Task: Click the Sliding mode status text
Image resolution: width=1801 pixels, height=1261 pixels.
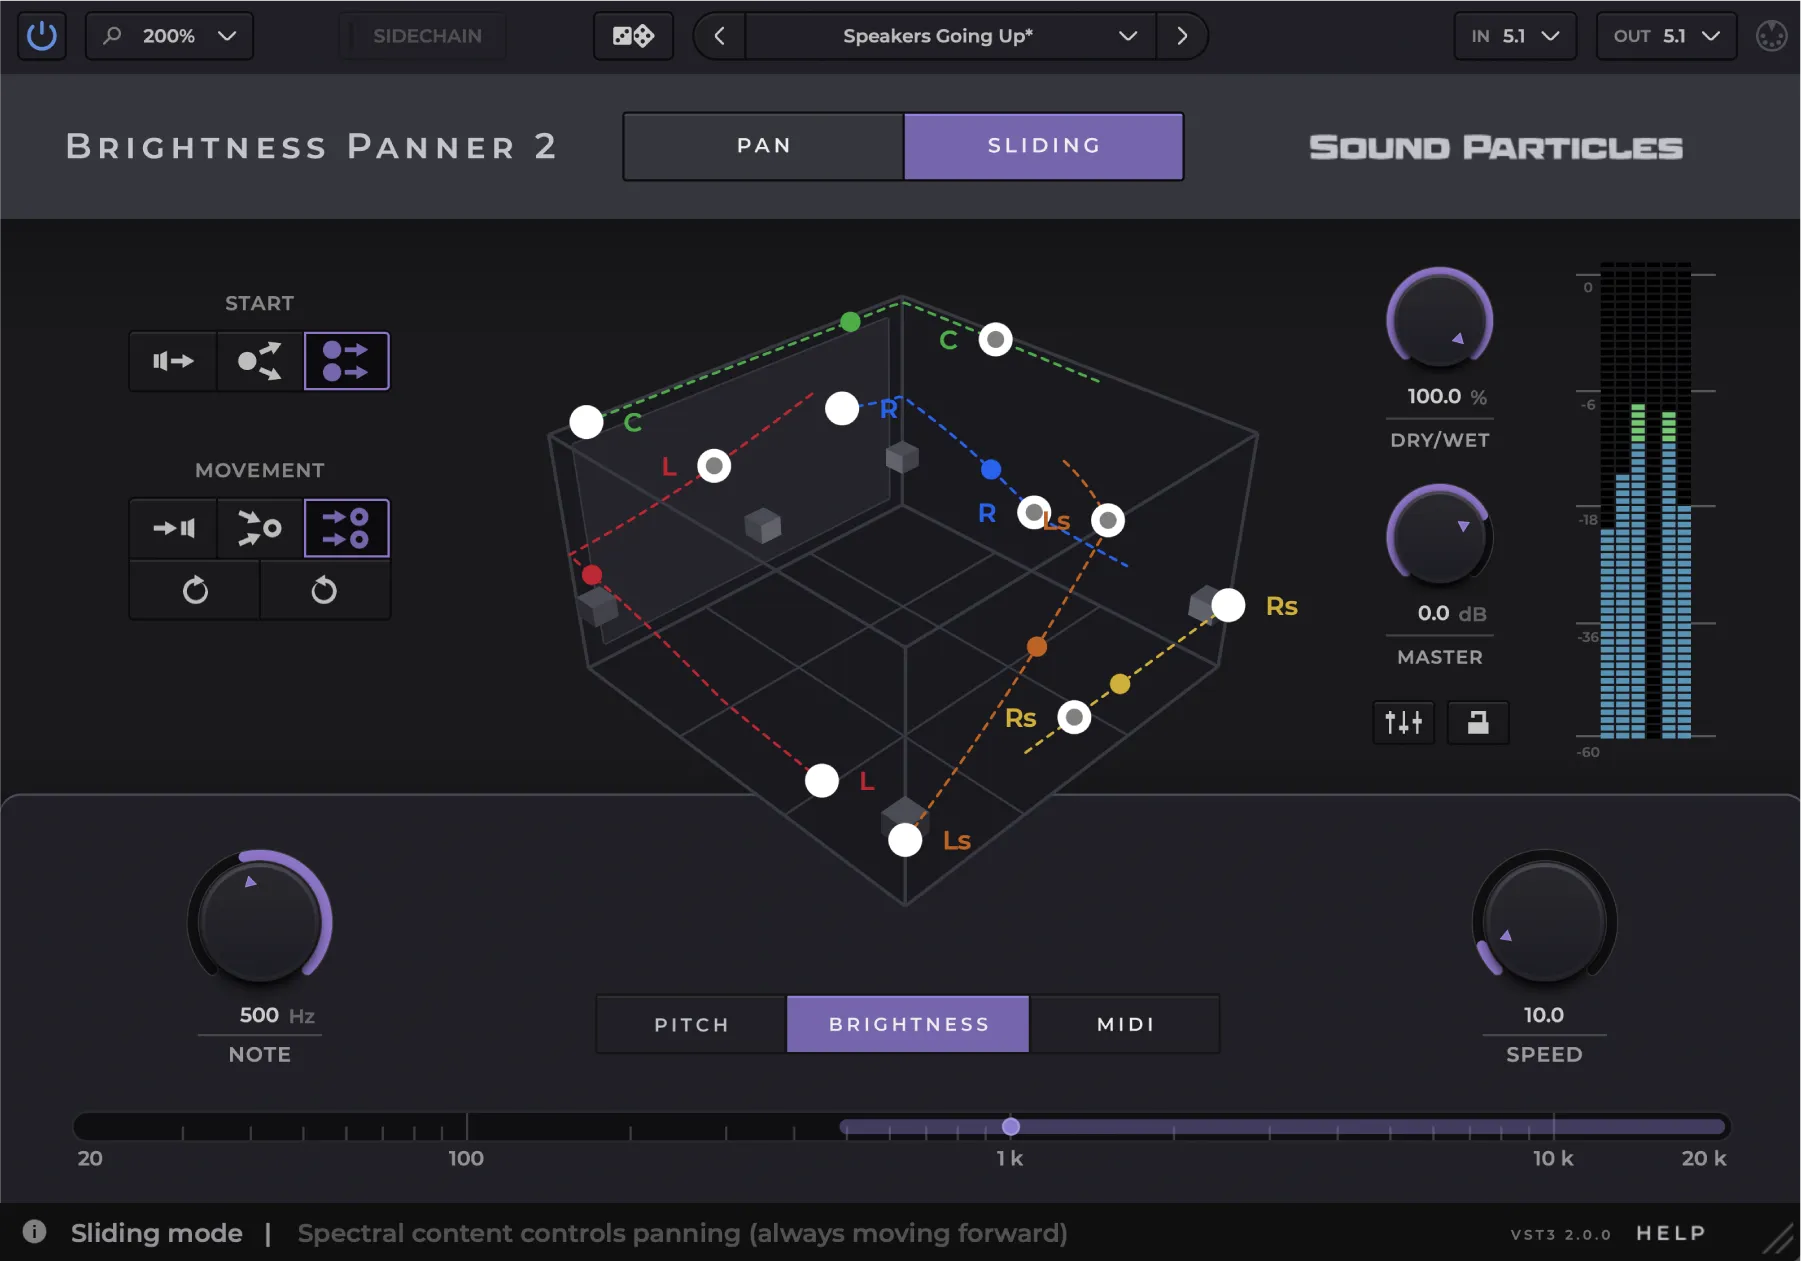Action: [x=157, y=1233]
